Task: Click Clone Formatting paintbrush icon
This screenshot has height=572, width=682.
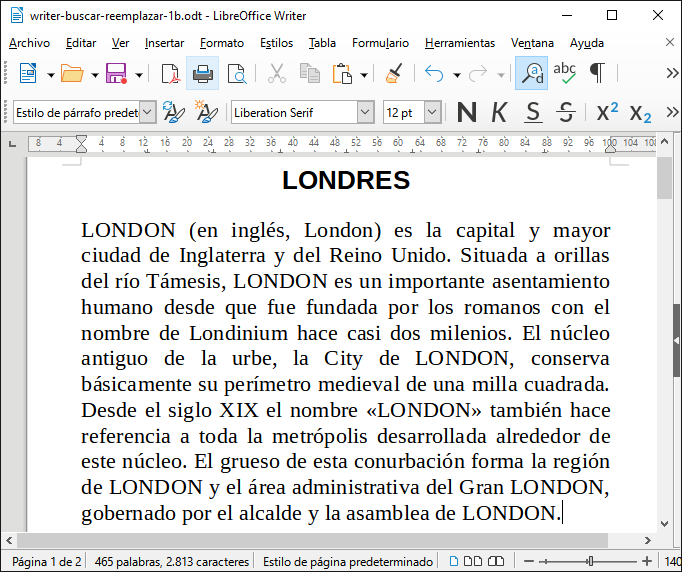Action: coord(394,74)
